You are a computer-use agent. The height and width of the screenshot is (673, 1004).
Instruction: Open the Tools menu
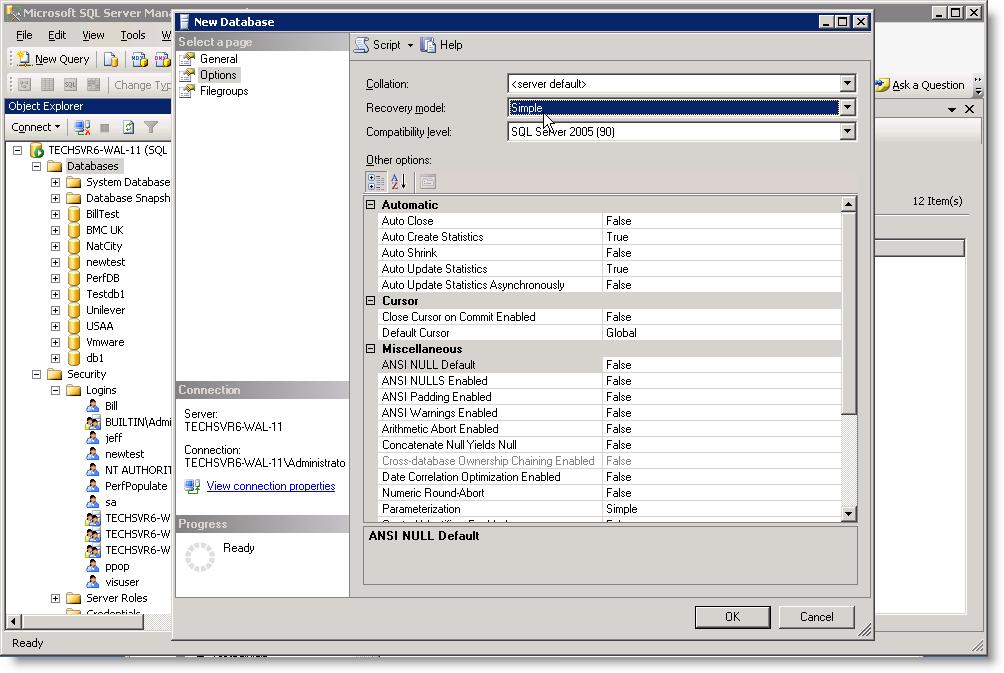pos(133,35)
